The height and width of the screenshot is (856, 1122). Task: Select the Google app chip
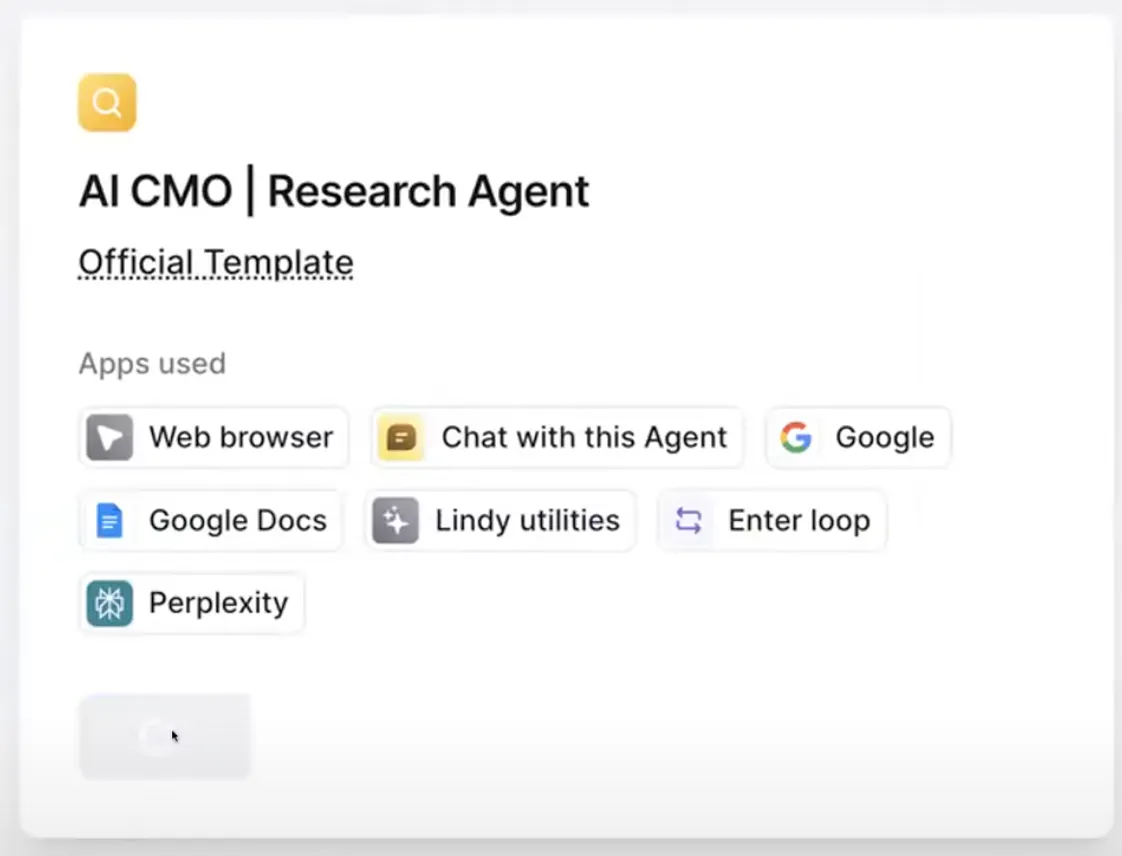click(858, 438)
